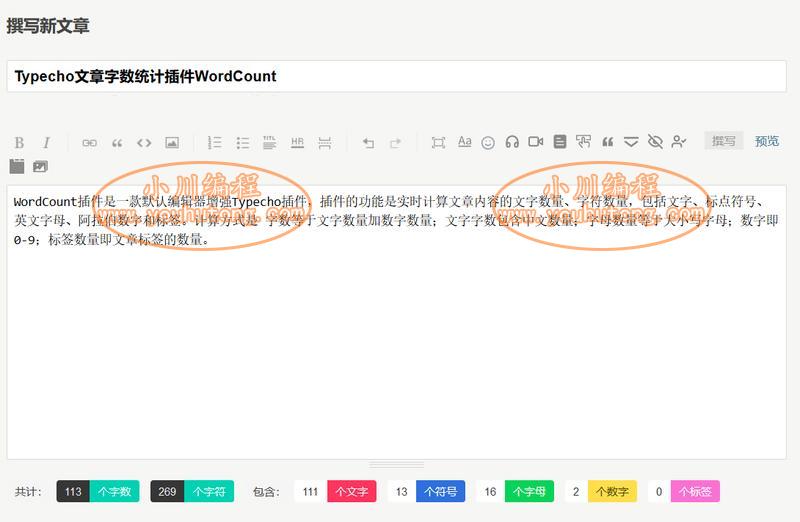The image size is (800, 522).
Task: Click the 269 character count value
Action: tap(167, 491)
